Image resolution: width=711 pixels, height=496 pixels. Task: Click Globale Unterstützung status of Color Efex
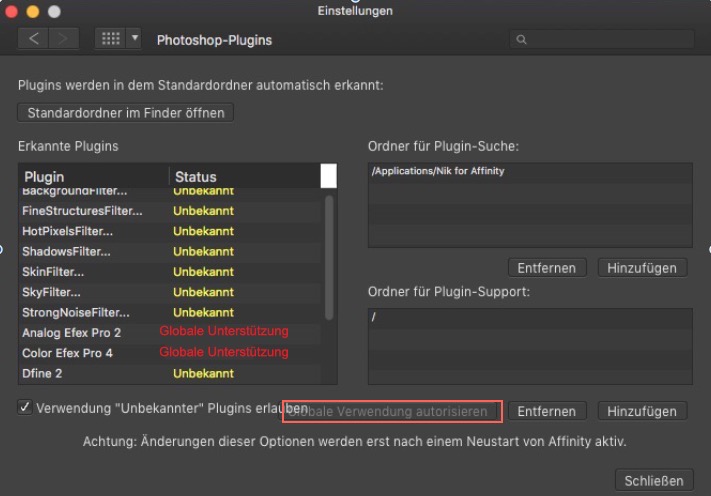tap(224, 352)
